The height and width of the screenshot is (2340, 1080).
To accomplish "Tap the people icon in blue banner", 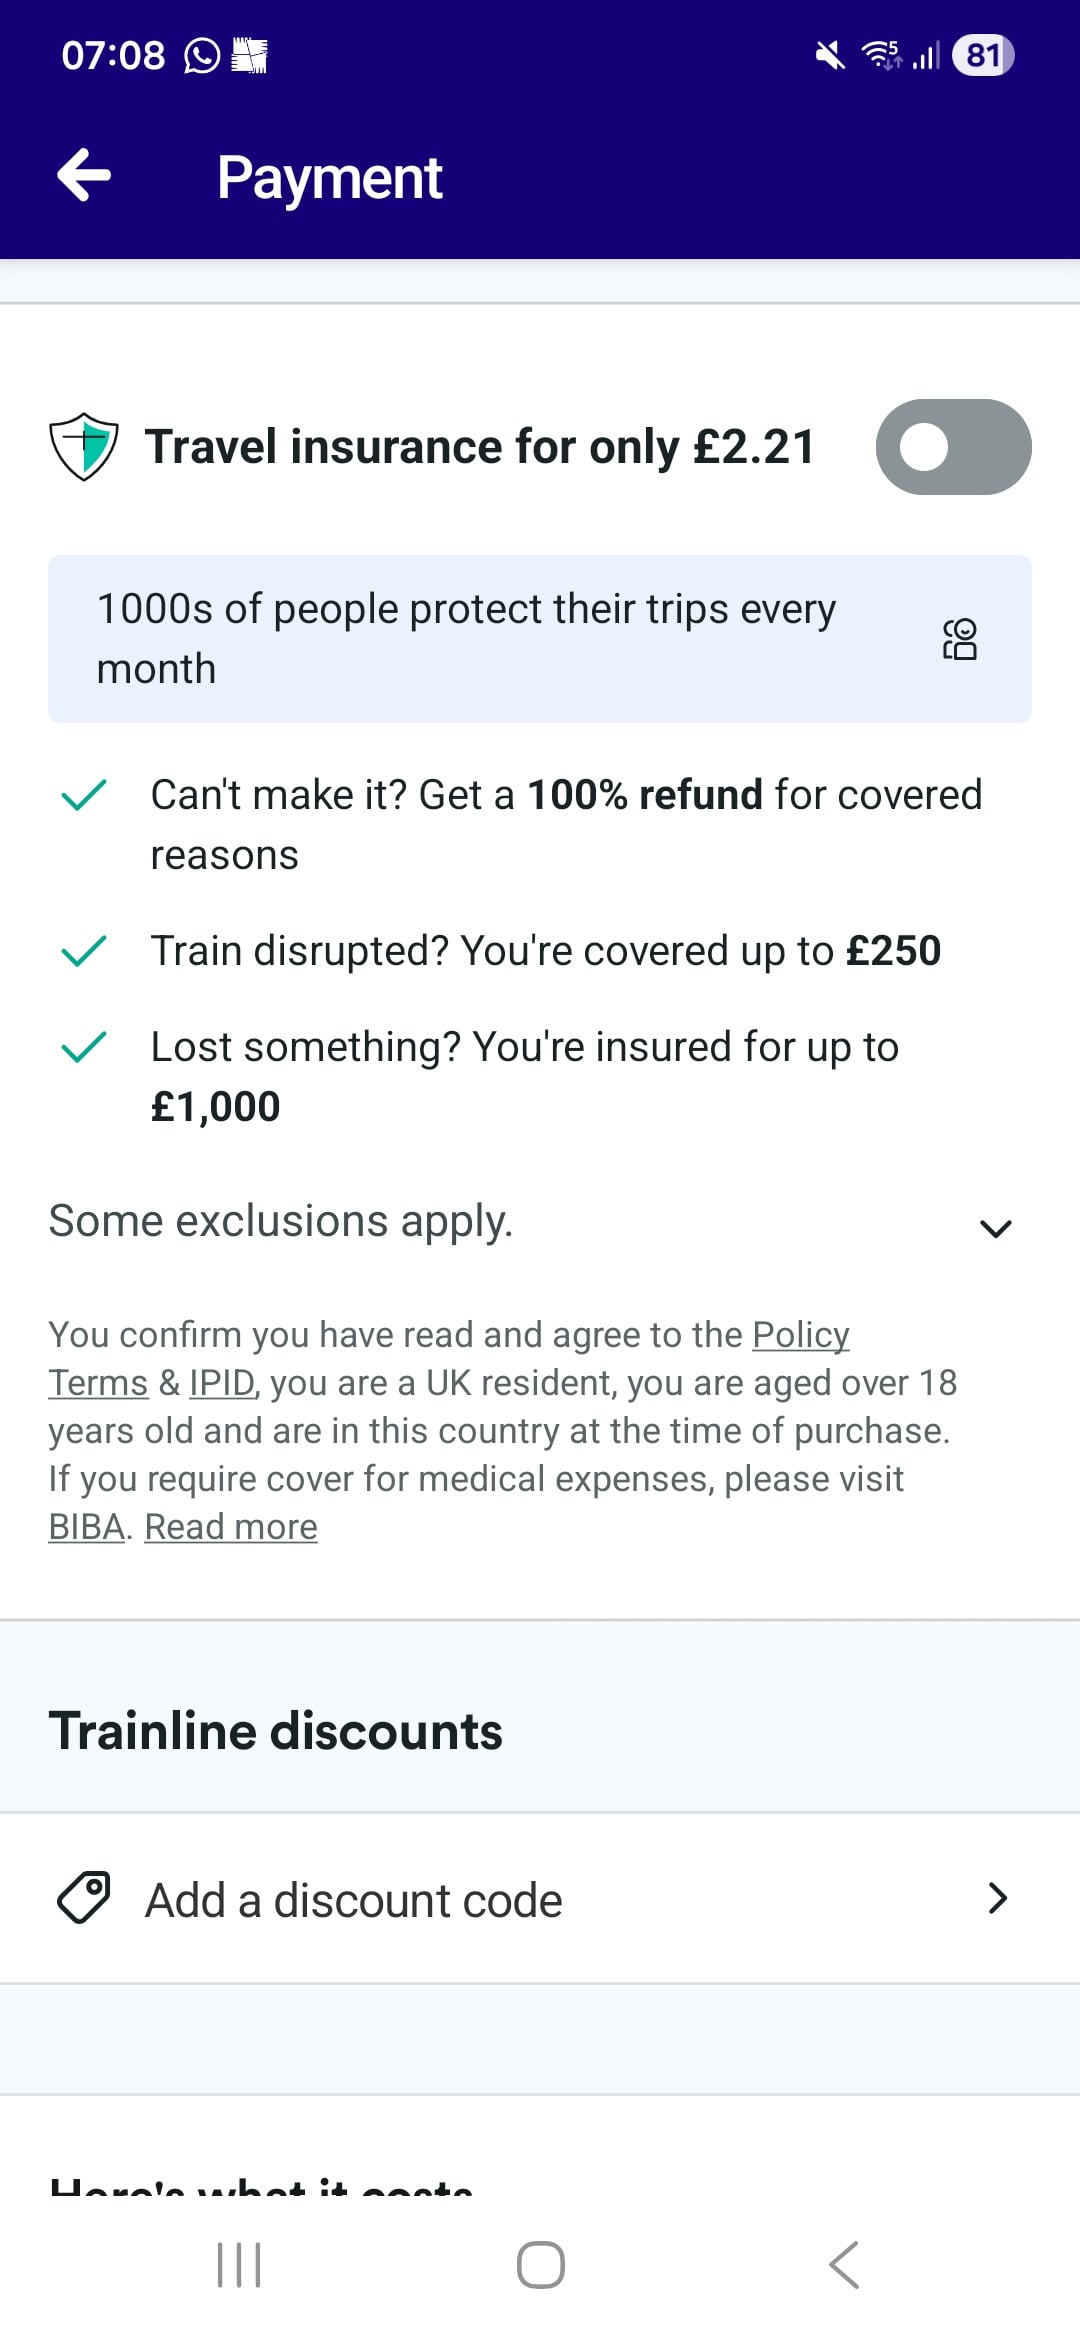I will [960, 639].
